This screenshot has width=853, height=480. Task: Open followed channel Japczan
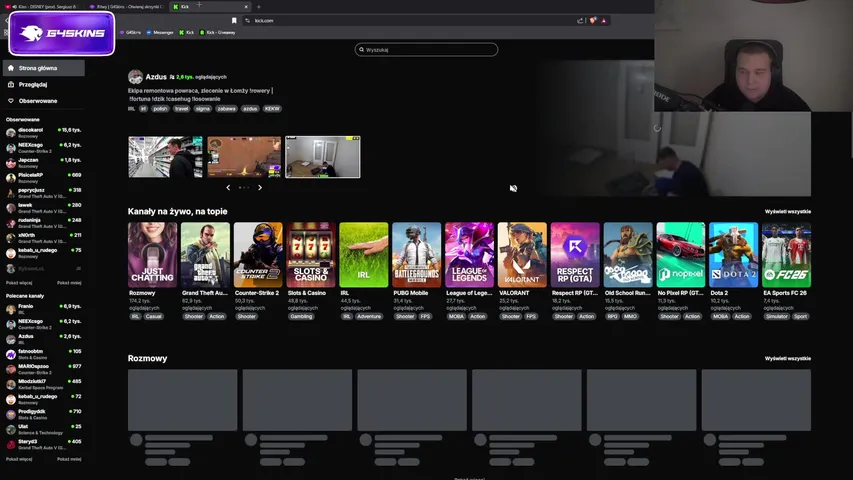click(44, 163)
